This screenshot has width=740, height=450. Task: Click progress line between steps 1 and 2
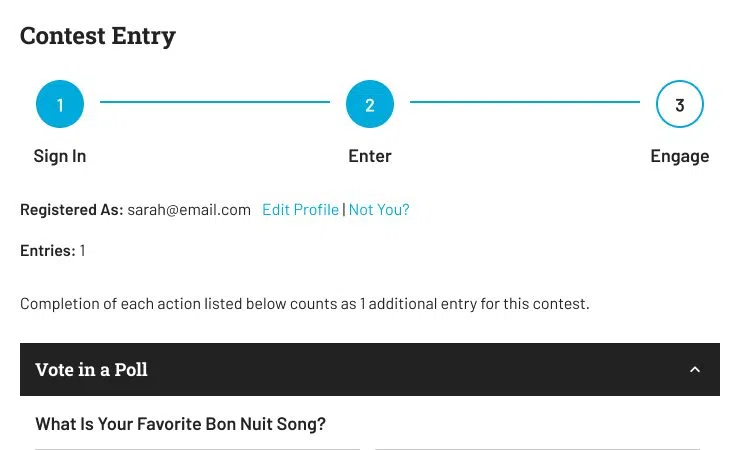point(215,101)
